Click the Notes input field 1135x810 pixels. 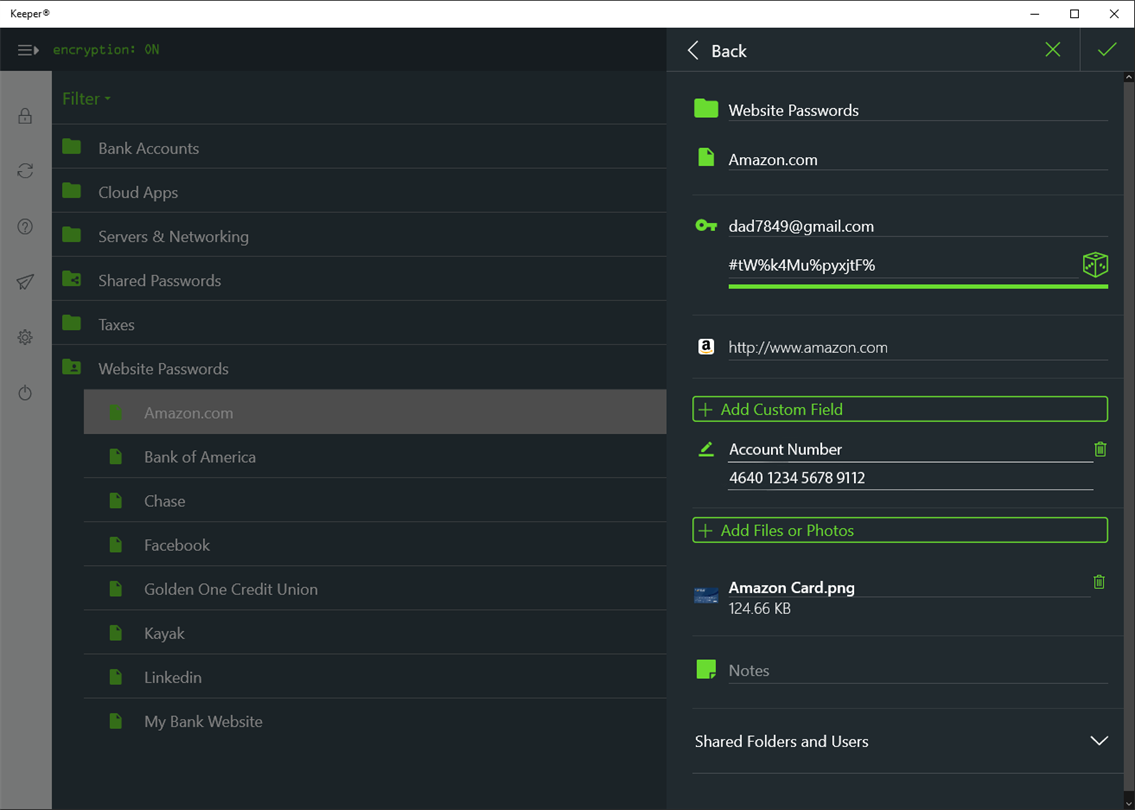[x=915, y=671]
